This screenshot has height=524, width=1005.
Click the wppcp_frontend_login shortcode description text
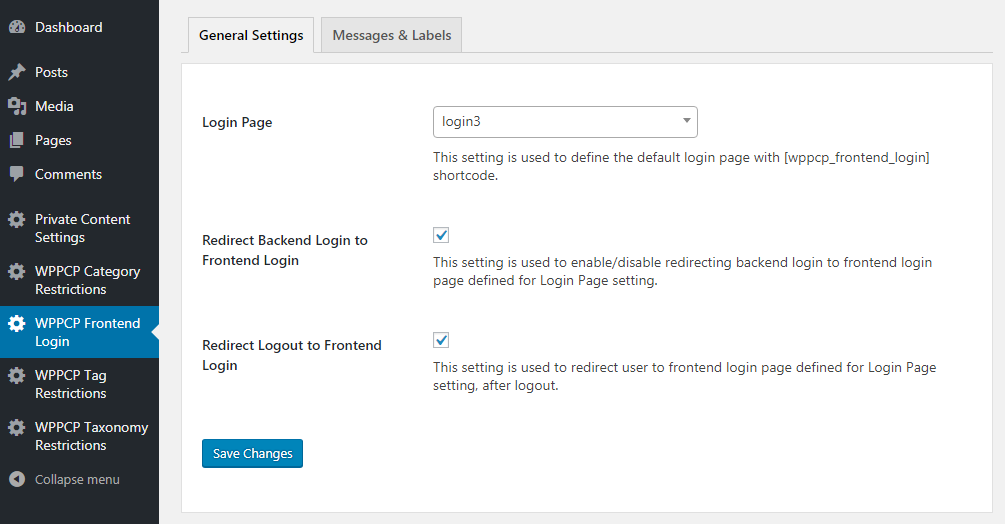[681, 166]
